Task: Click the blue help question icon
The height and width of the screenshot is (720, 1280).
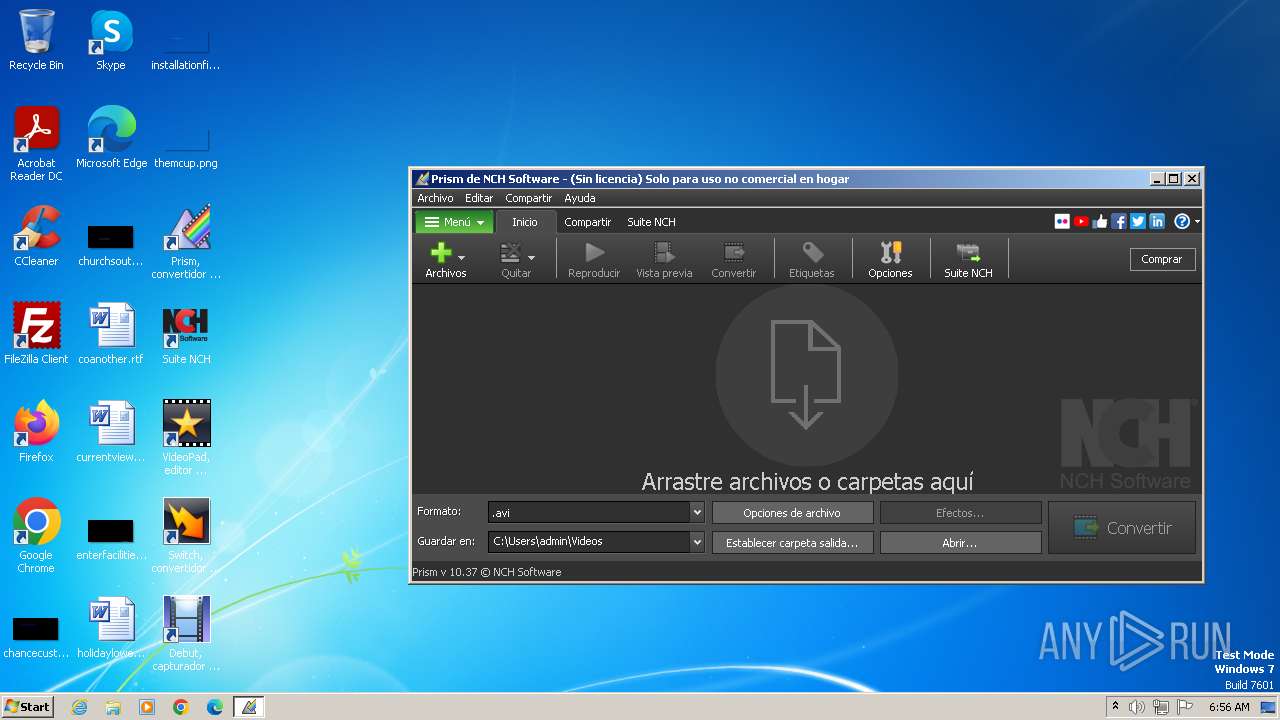Action: point(1182,222)
